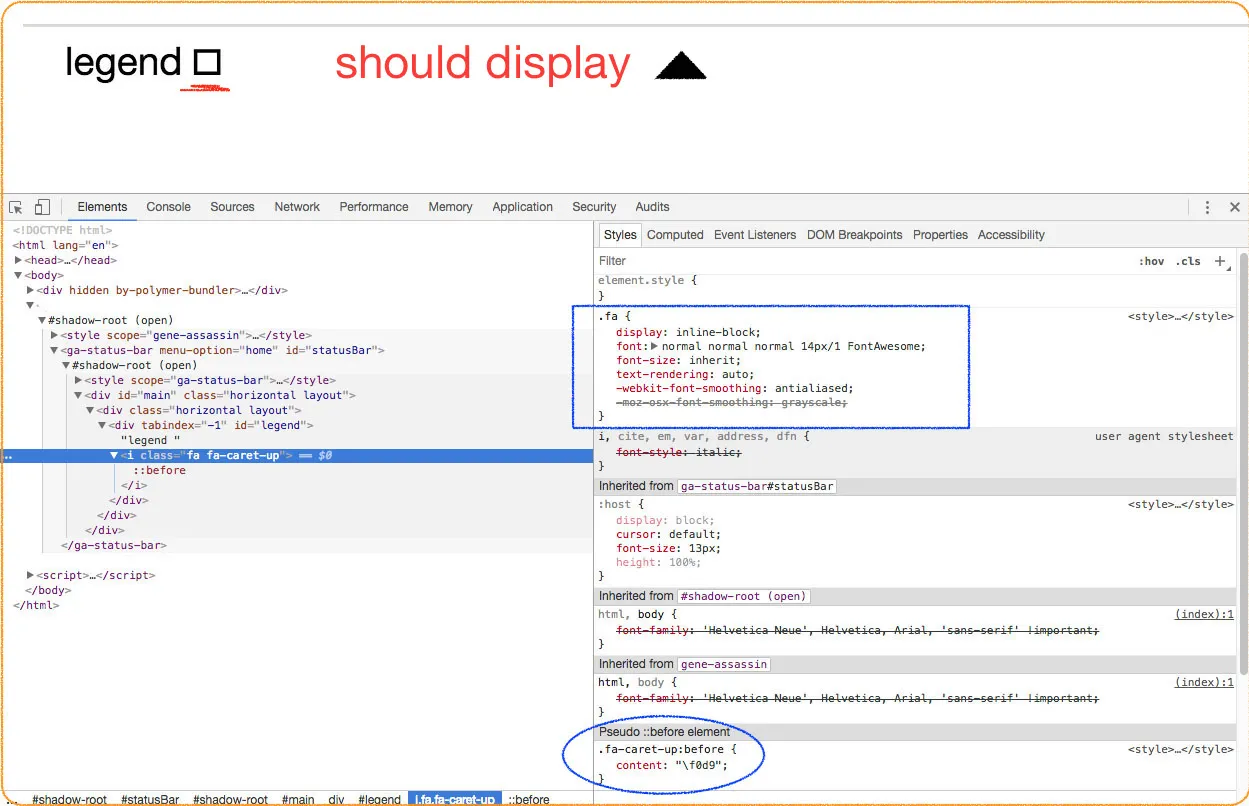Select the ::before pseudo-element tree row
This screenshot has height=806, width=1249.
[x=159, y=470]
